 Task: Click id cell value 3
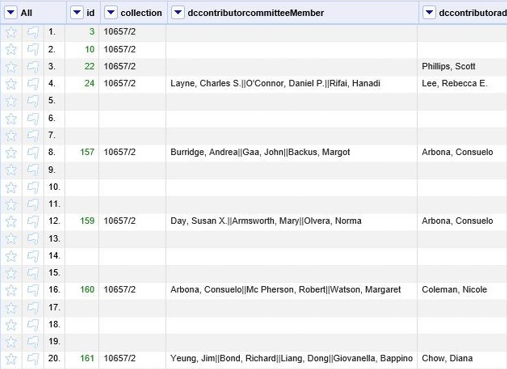click(92, 32)
